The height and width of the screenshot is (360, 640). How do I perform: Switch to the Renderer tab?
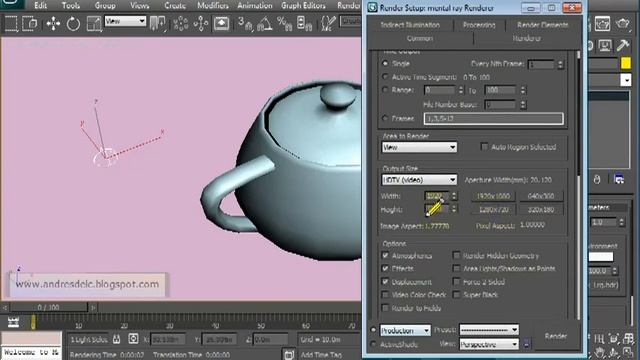(527, 38)
